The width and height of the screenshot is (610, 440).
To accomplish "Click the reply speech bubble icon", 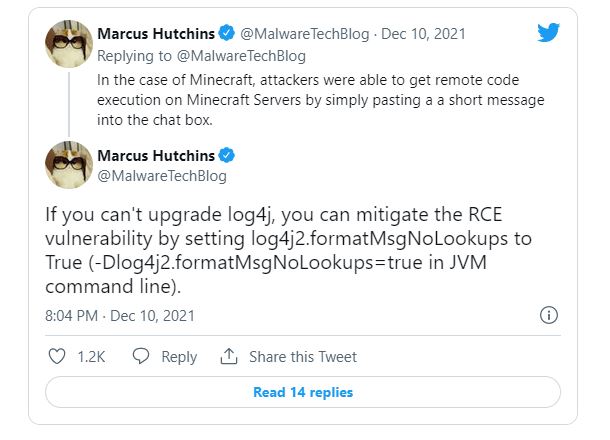I will click(141, 356).
